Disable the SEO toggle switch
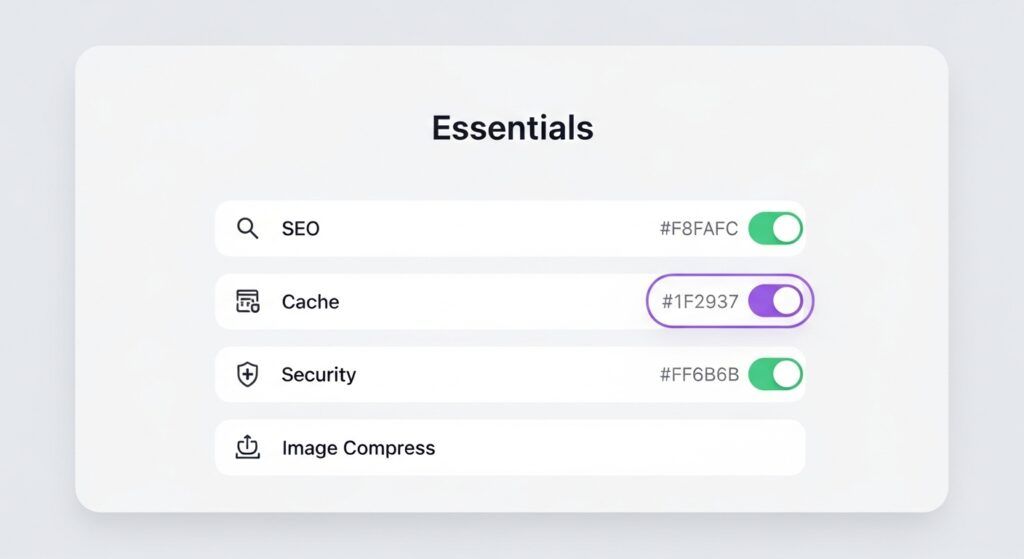Viewport: 1024px width, 559px height. [x=775, y=228]
